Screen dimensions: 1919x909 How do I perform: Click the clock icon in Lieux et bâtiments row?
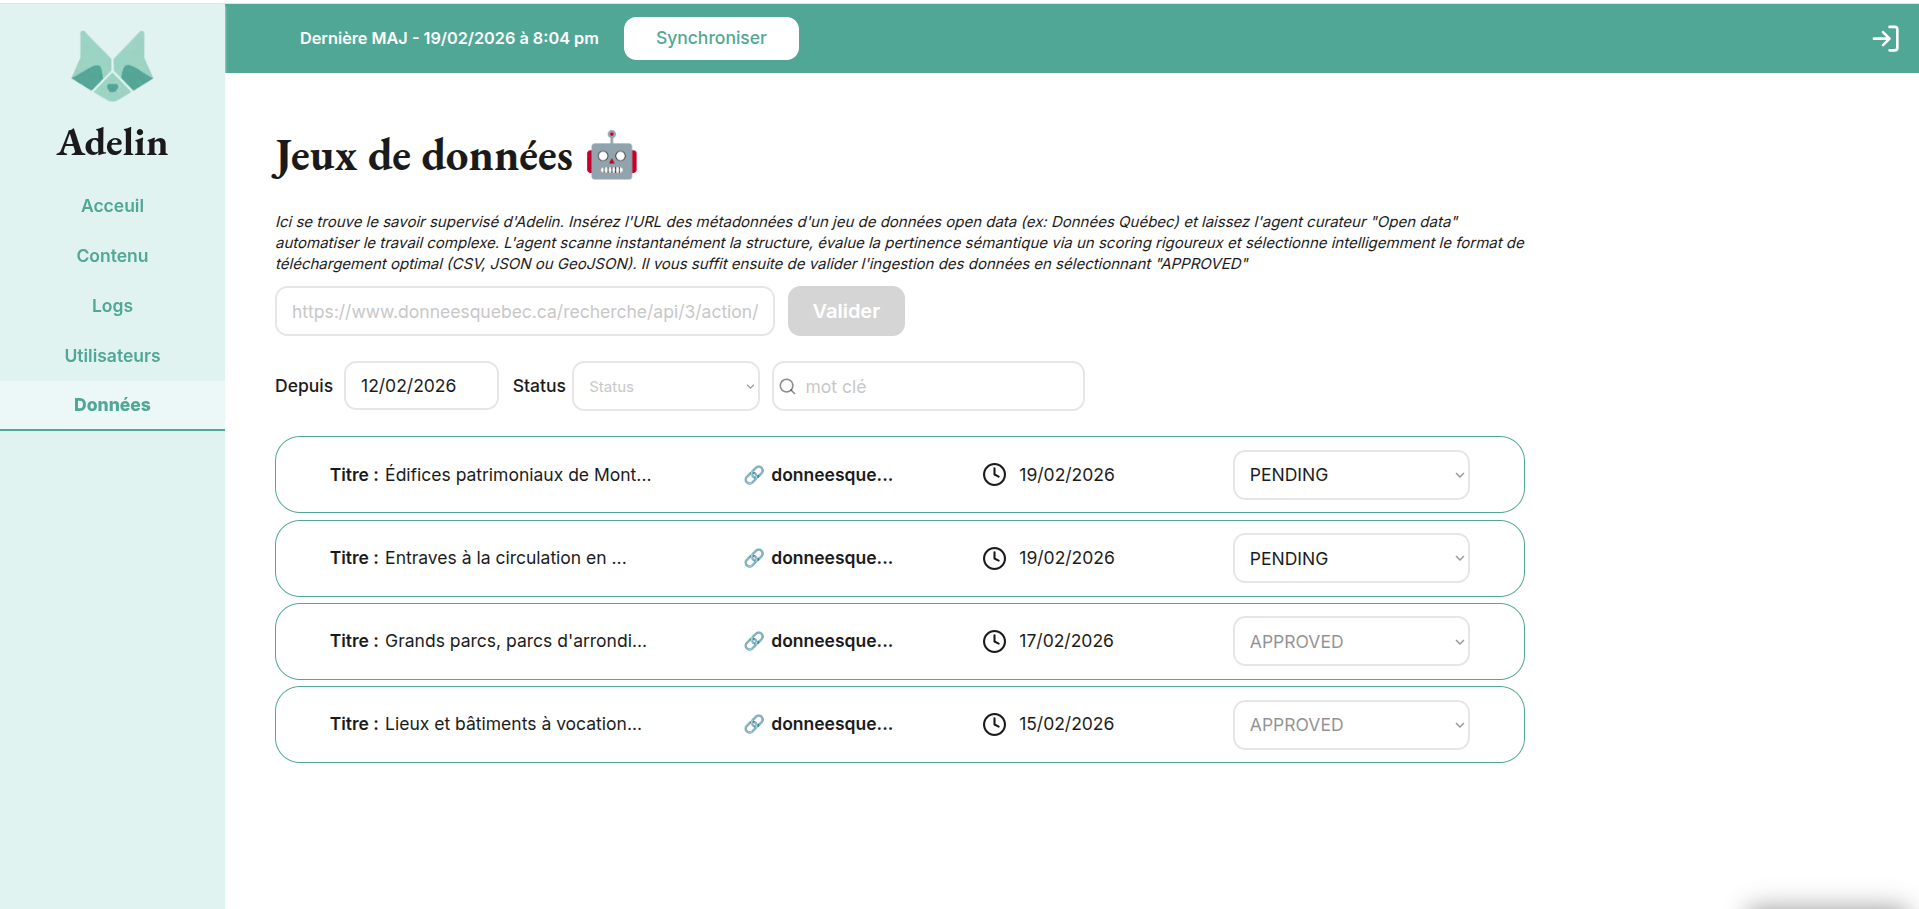[994, 724]
